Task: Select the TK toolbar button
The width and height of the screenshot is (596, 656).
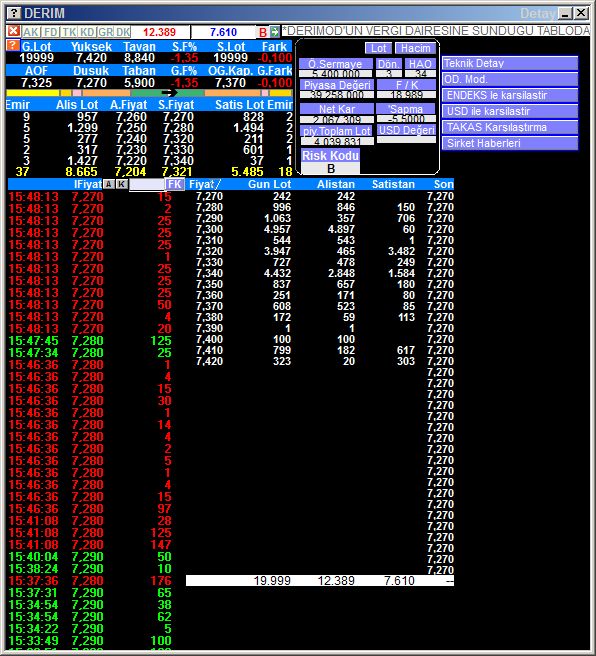Action: tap(69, 32)
